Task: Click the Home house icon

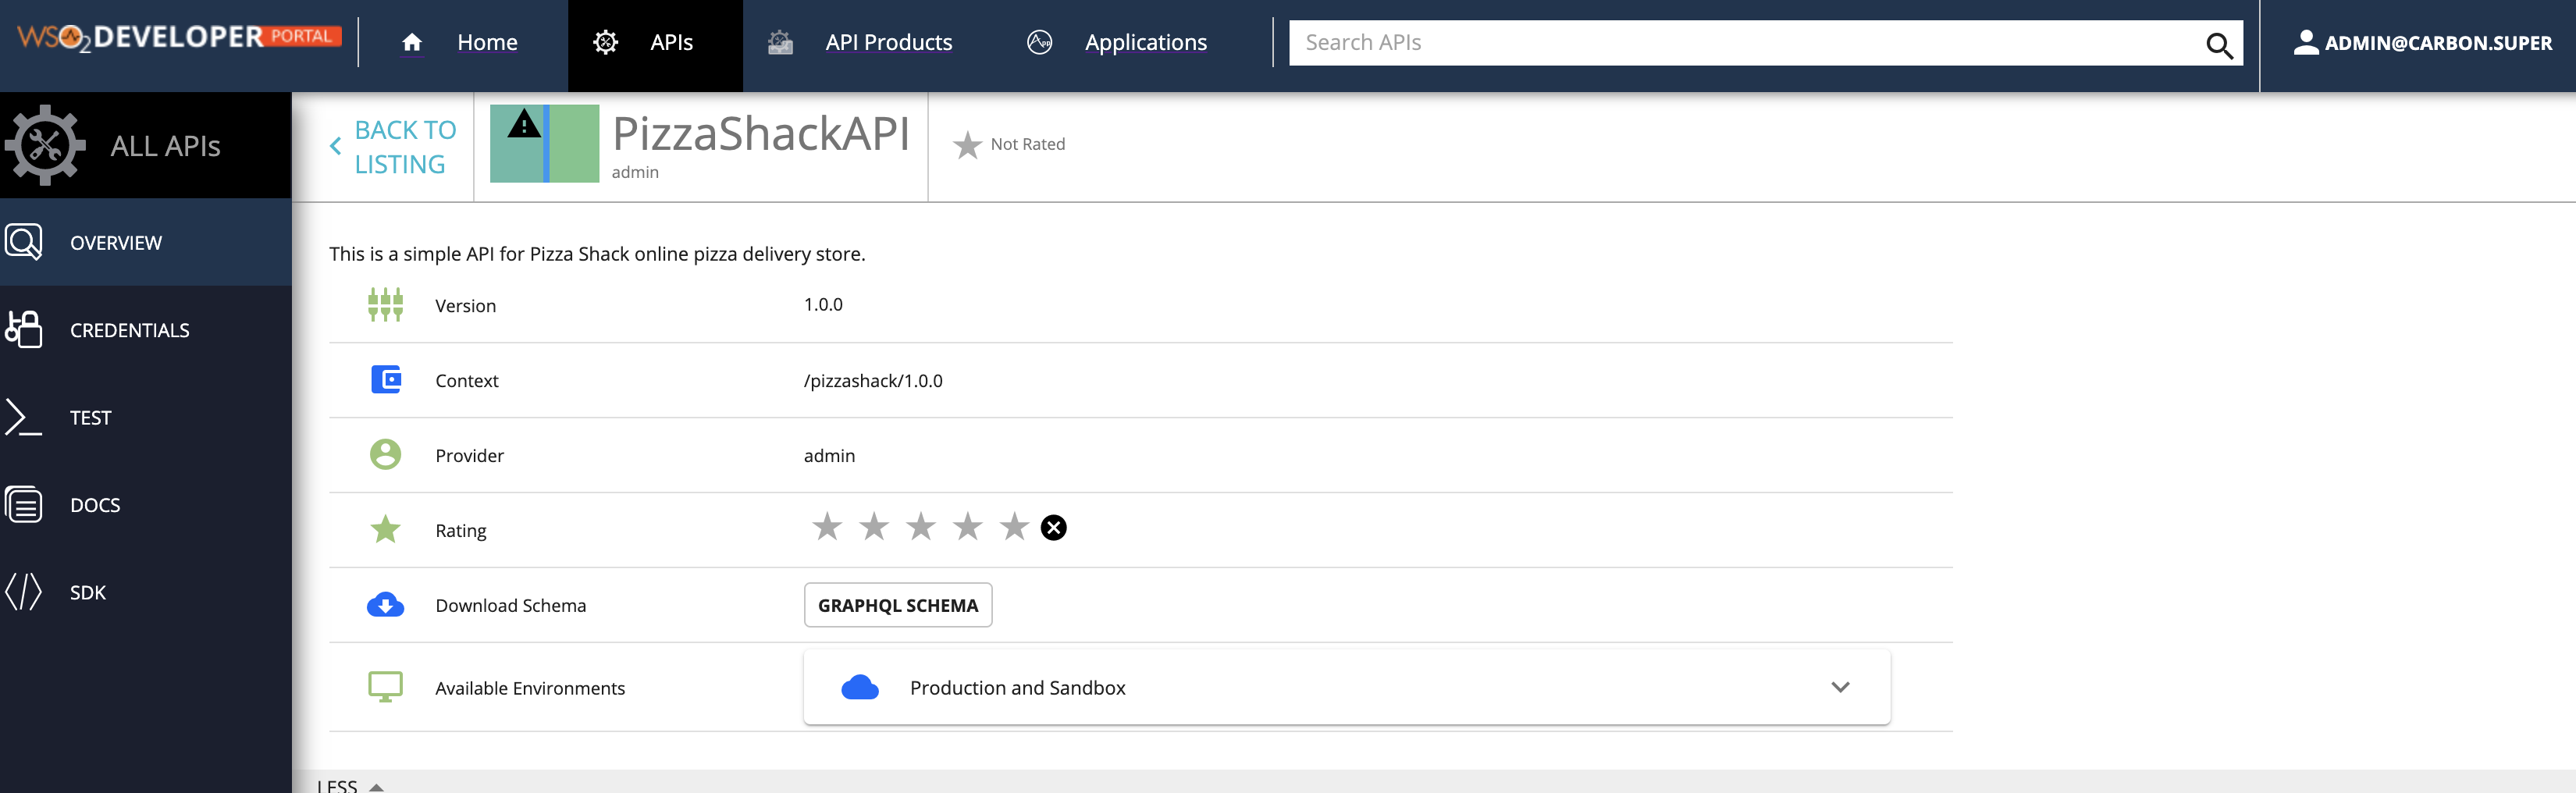Action: pos(412,42)
